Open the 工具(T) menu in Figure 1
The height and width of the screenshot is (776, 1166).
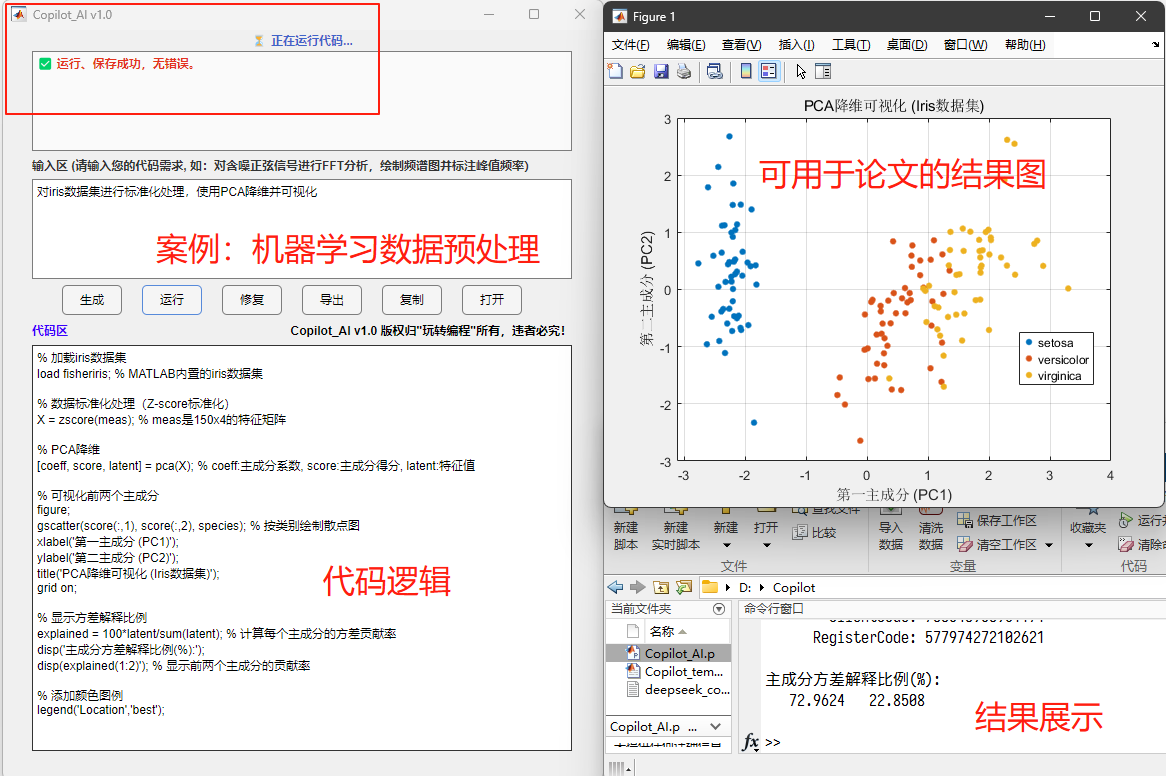pyautogui.click(x=851, y=45)
